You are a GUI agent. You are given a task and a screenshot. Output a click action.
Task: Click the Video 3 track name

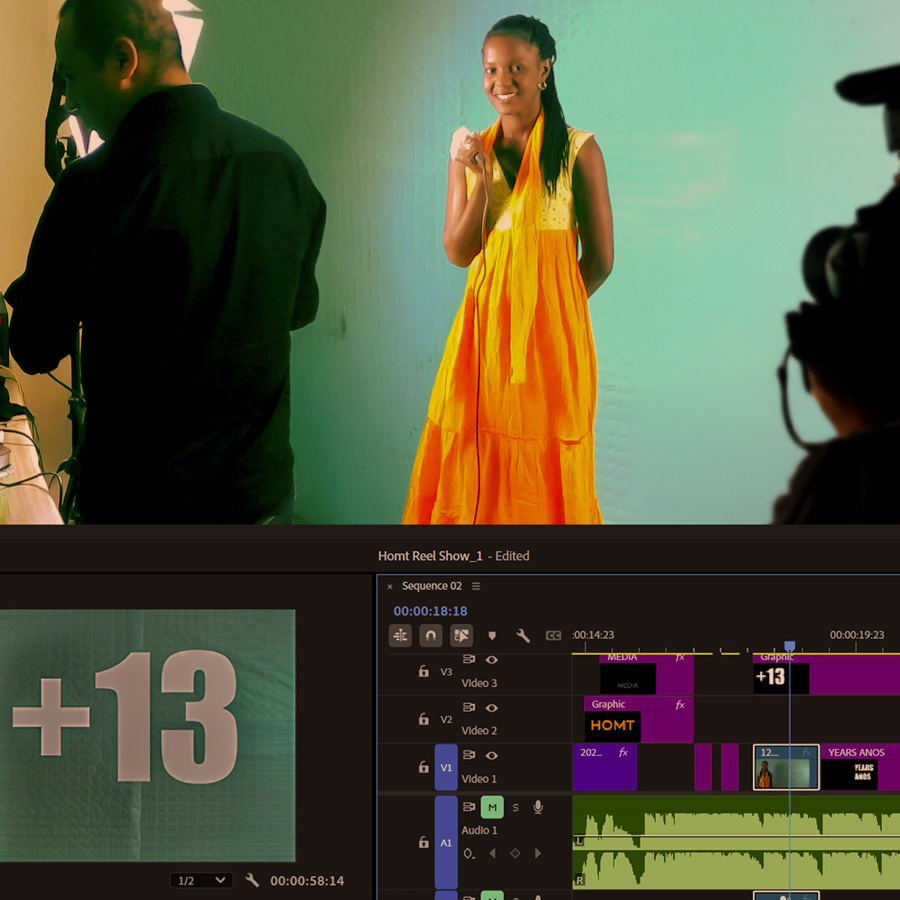[x=479, y=683]
